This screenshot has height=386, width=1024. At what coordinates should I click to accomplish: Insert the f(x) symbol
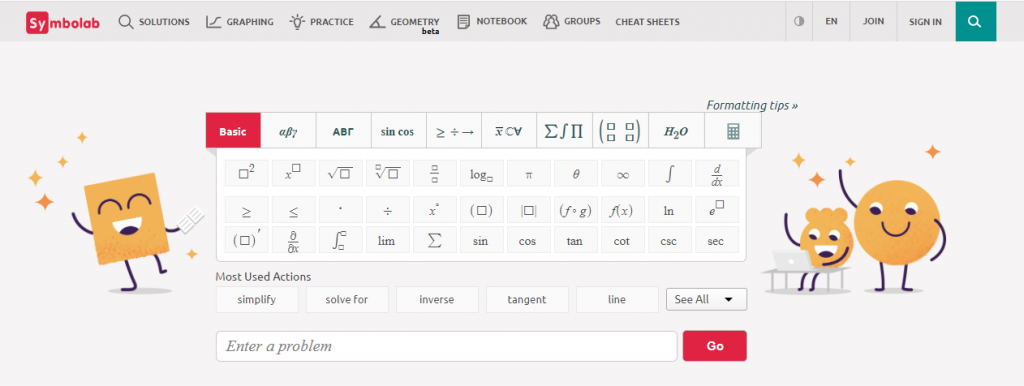pos(622,210)
